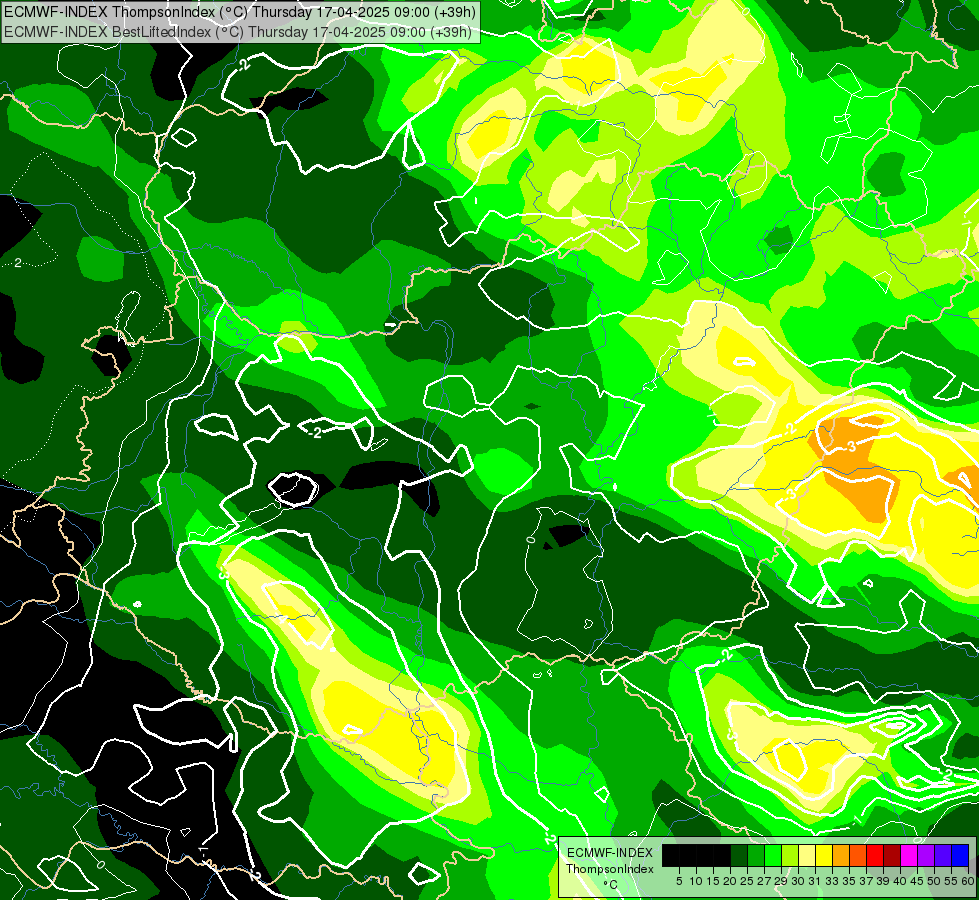This screenshot has height=900, width=979.
Task: Click legend tick value 39
Action: coord(883,881)
